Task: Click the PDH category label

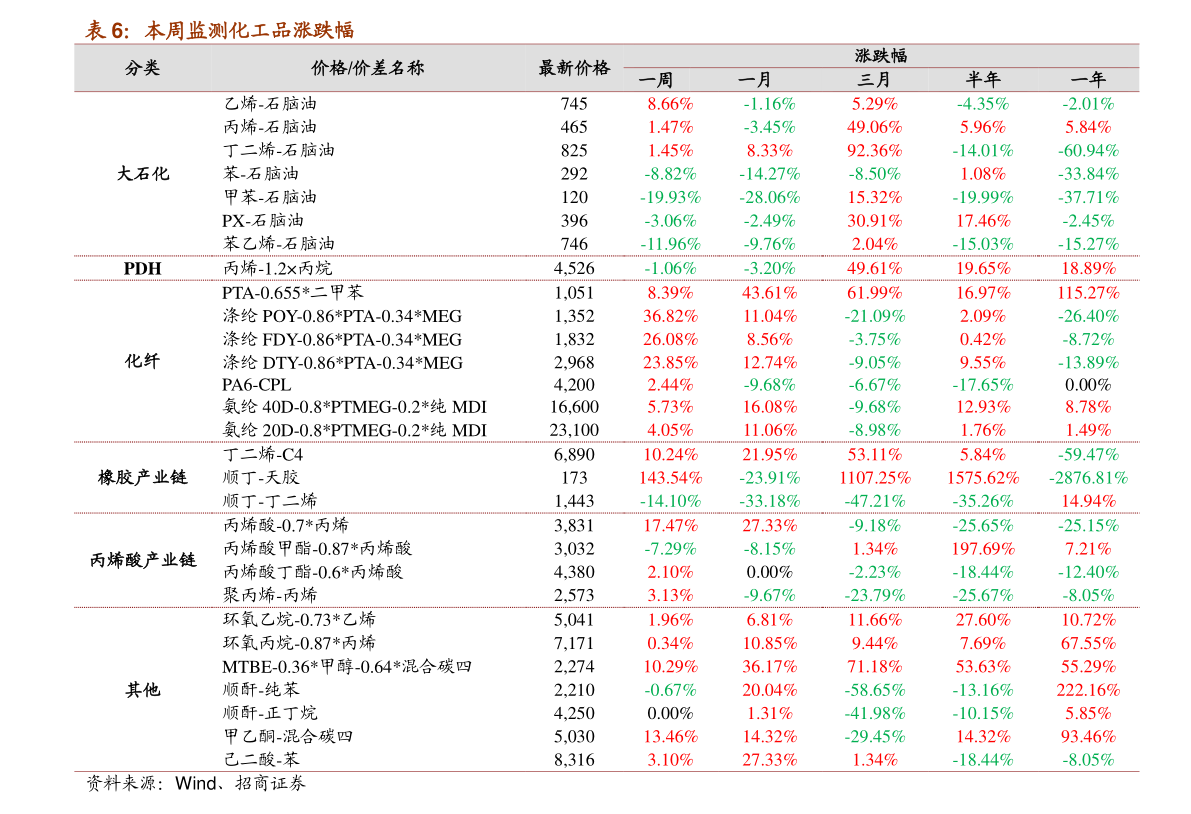Action: 143,269
